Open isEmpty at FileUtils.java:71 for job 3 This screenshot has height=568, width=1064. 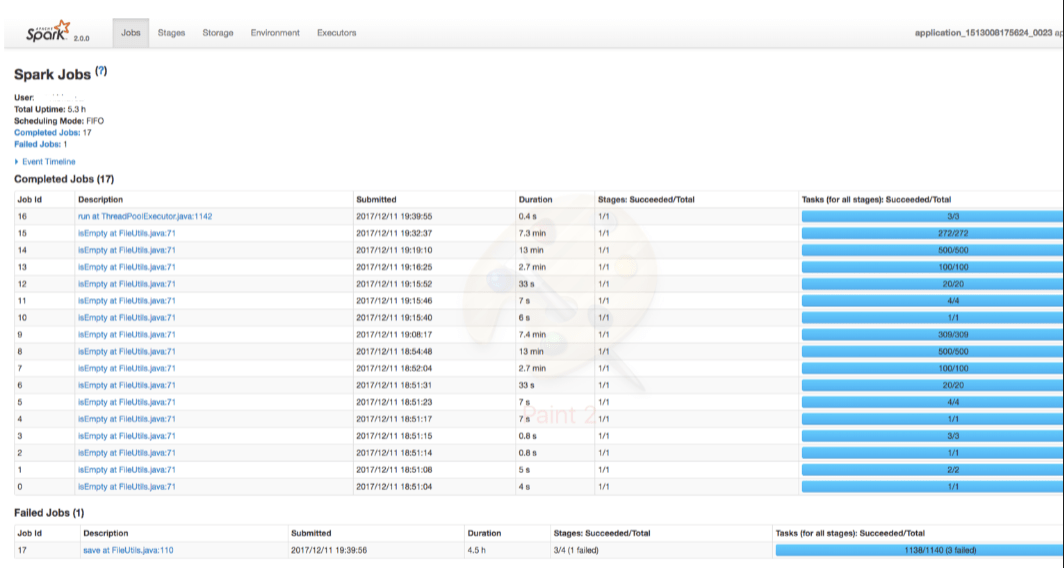point(127,436)
